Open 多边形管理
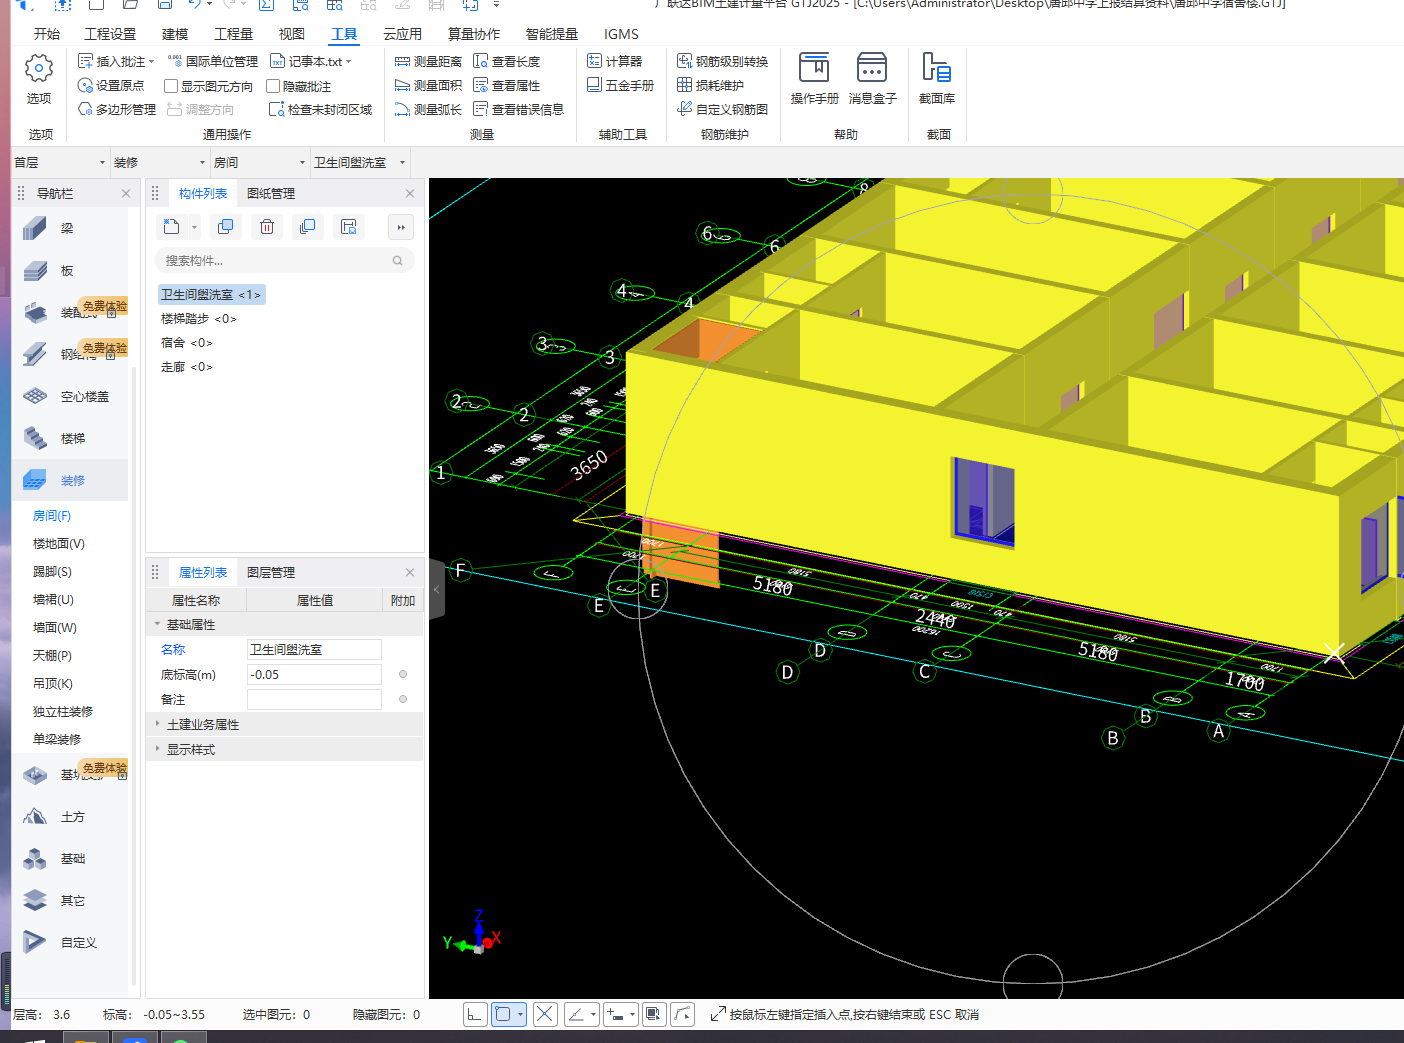 [117, 109]
